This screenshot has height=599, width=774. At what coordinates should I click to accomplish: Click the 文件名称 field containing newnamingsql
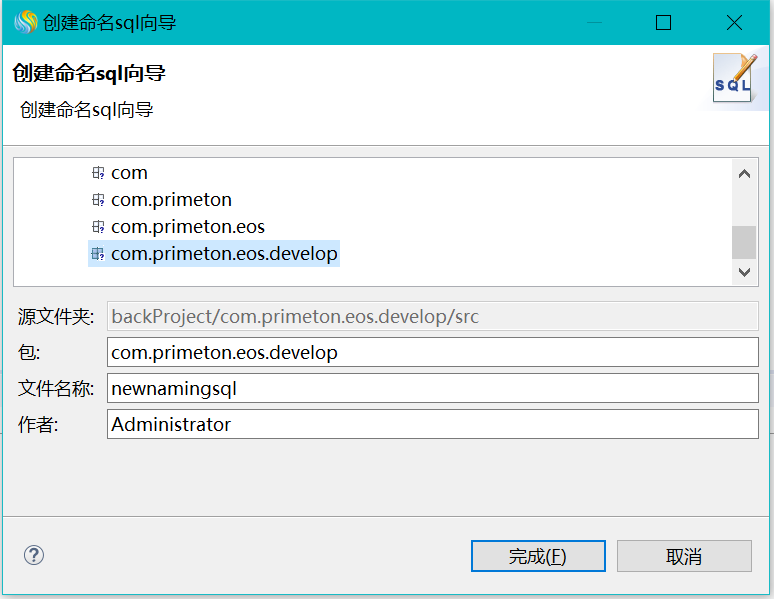click(x=432, y=388)
